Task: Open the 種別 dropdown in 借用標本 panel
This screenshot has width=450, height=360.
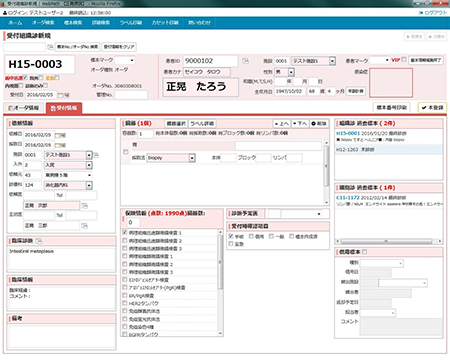Action: pos(382,263)
